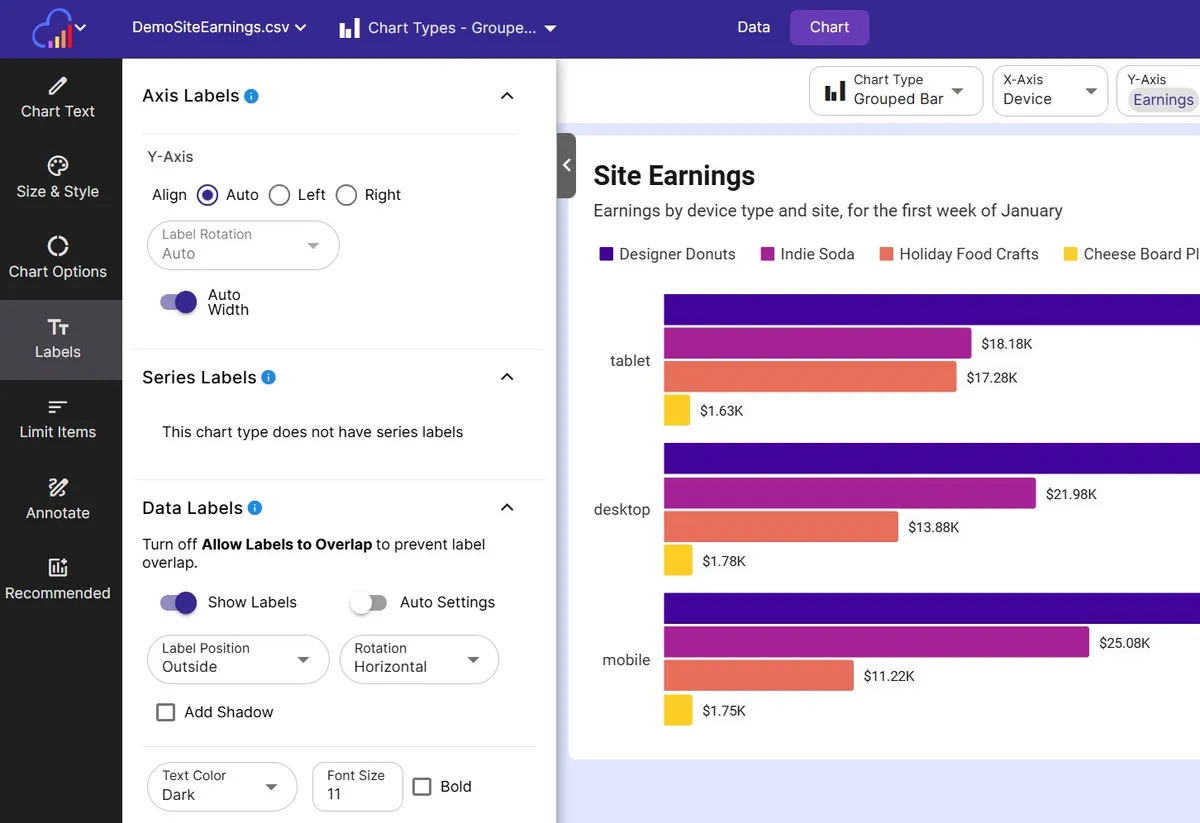Viewport: 1200px width, 823px height.
Task: Click info icon next to Series Labels
Action: pos(268,377)
